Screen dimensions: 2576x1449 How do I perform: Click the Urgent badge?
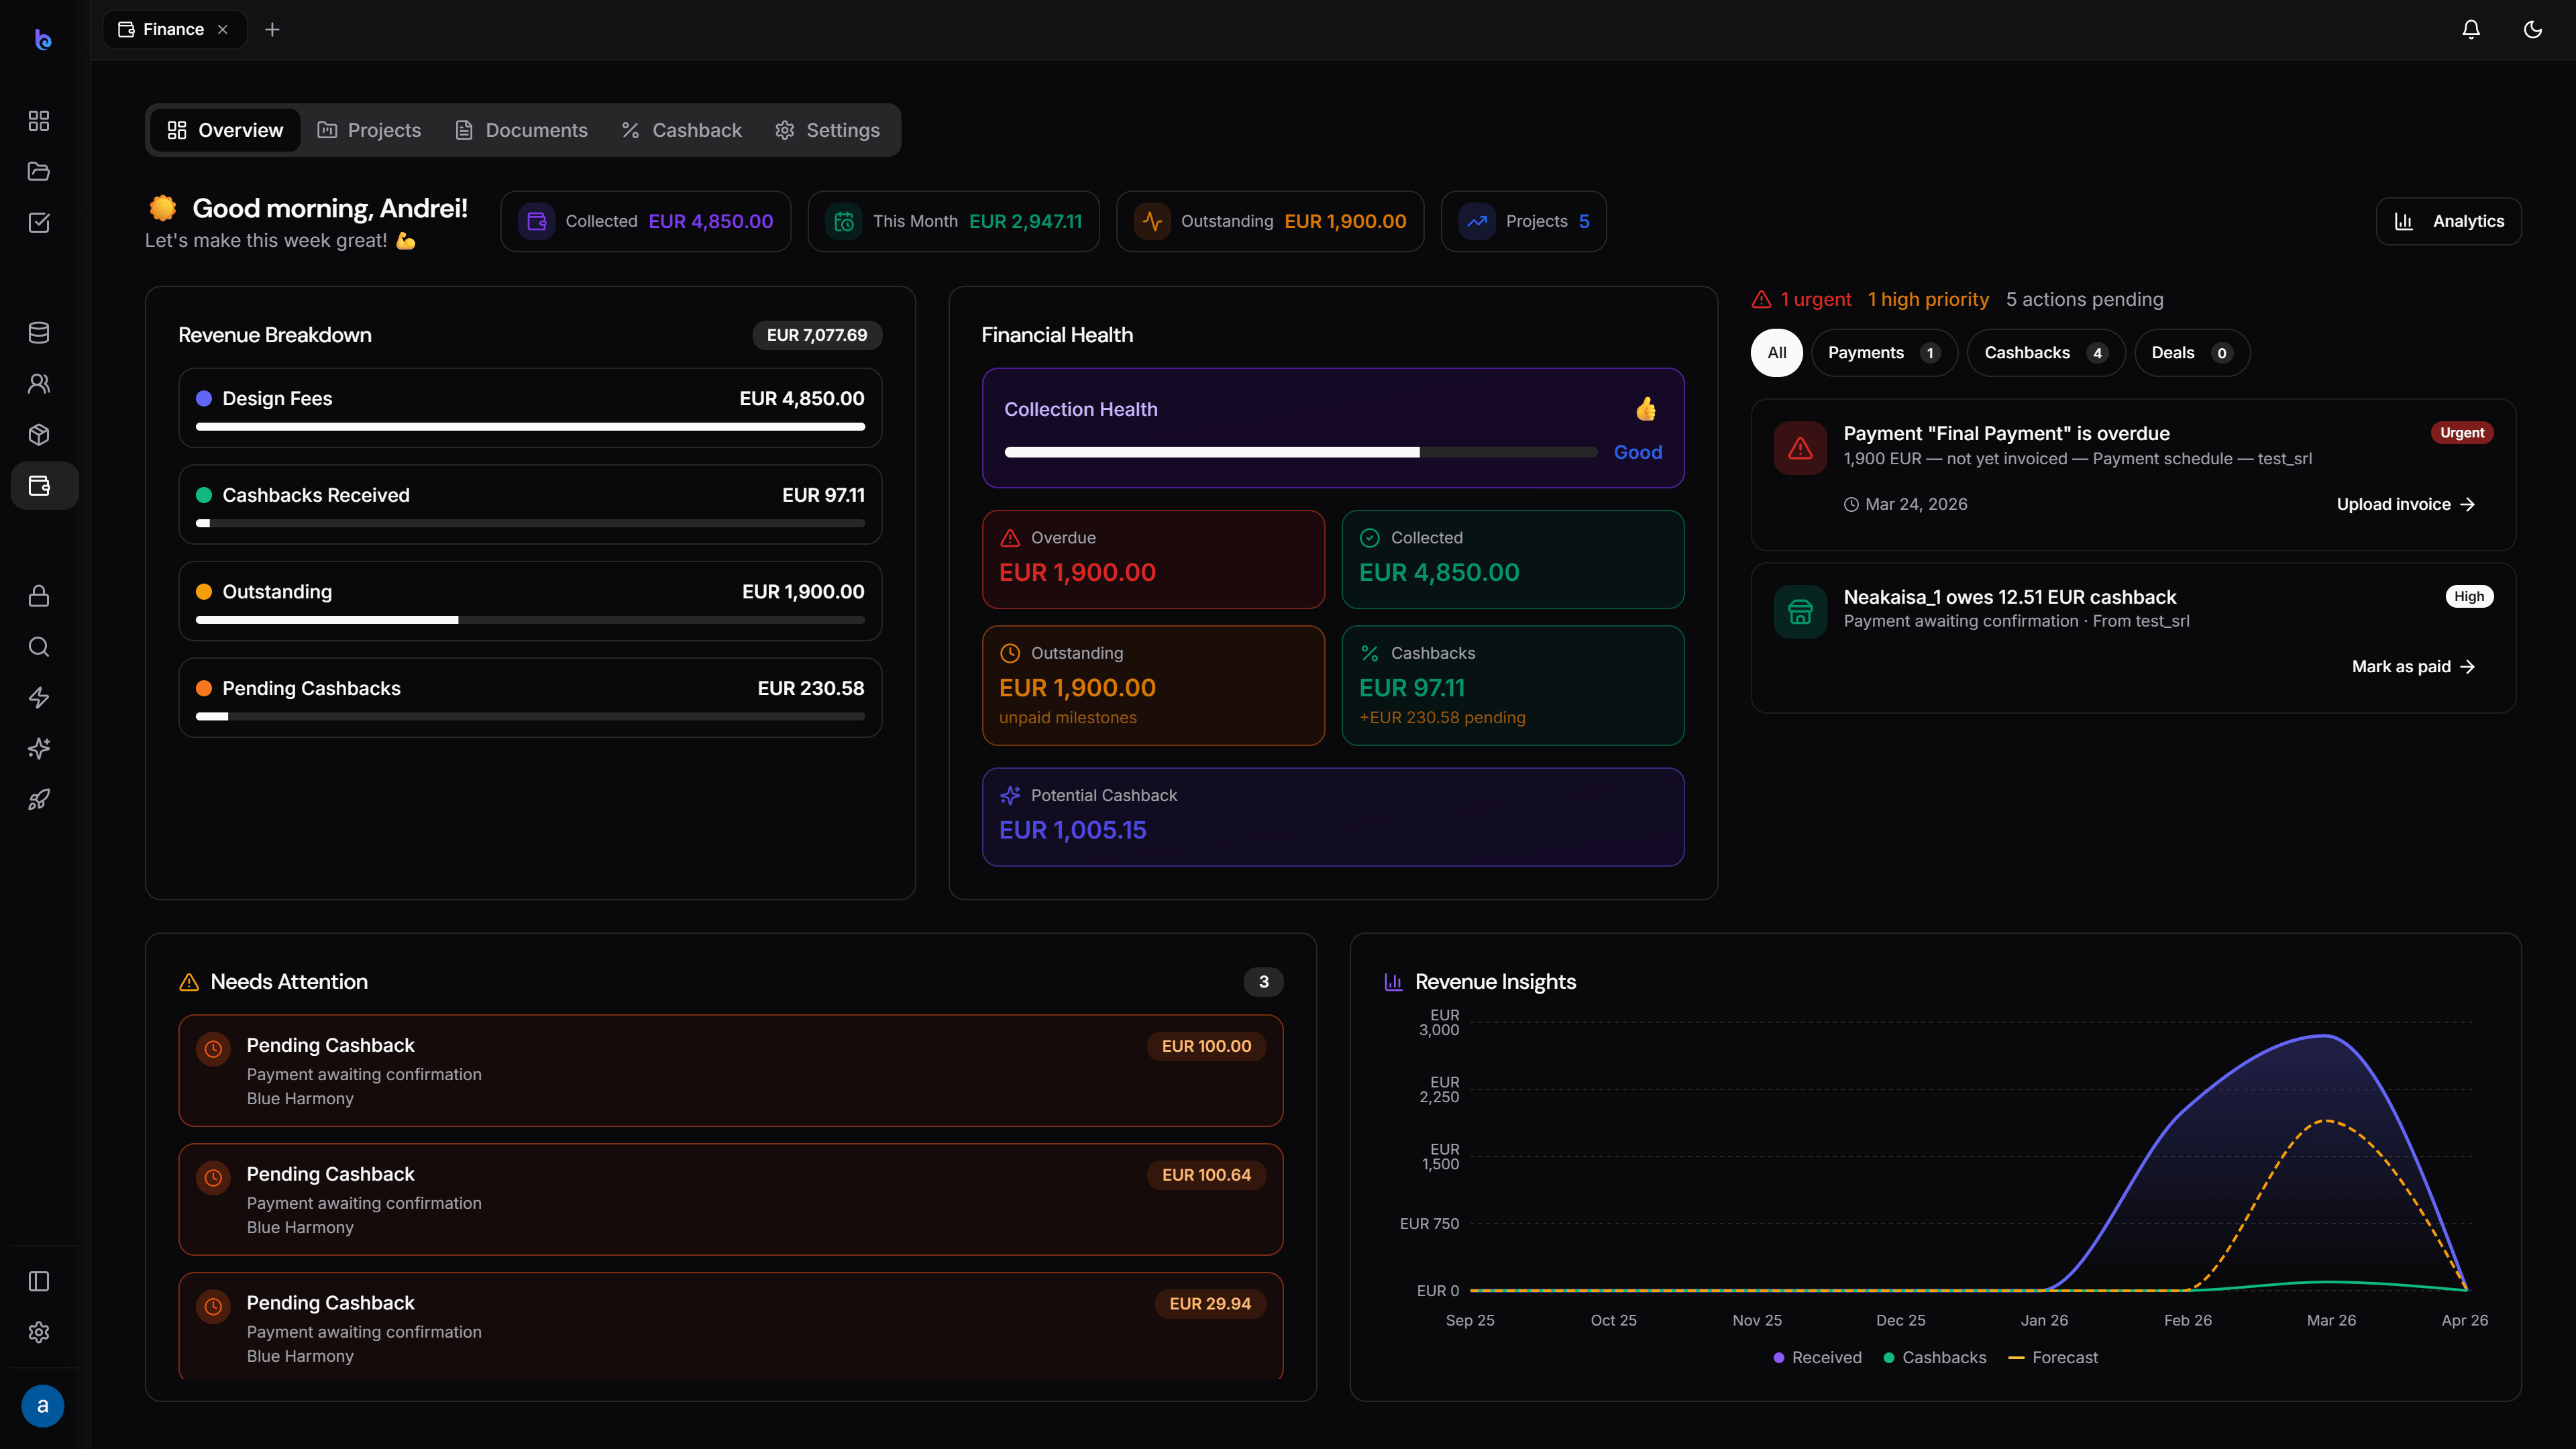(2462, 433)
